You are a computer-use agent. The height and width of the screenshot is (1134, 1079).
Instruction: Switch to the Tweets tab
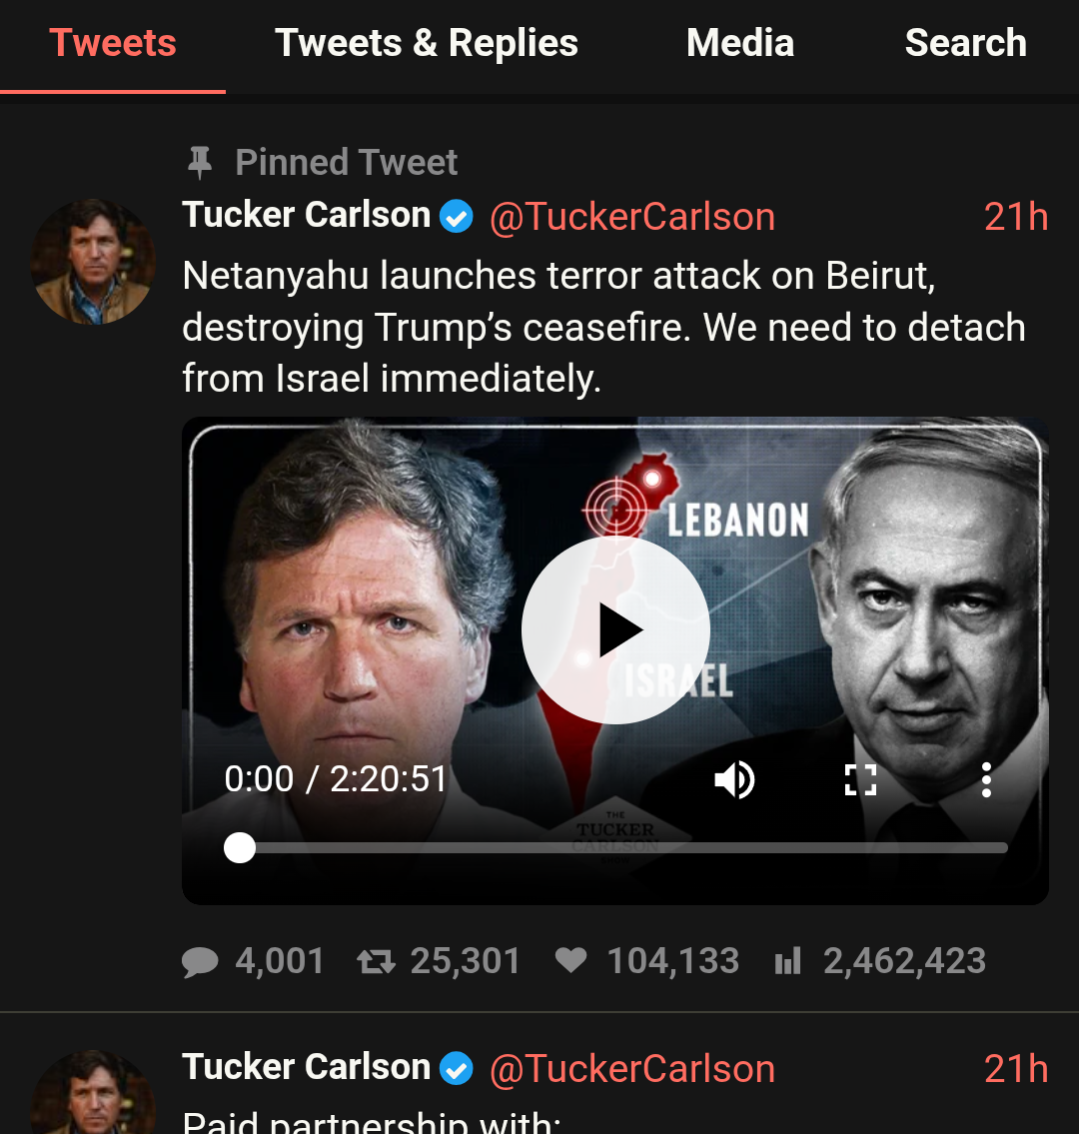tap(113, 43)
